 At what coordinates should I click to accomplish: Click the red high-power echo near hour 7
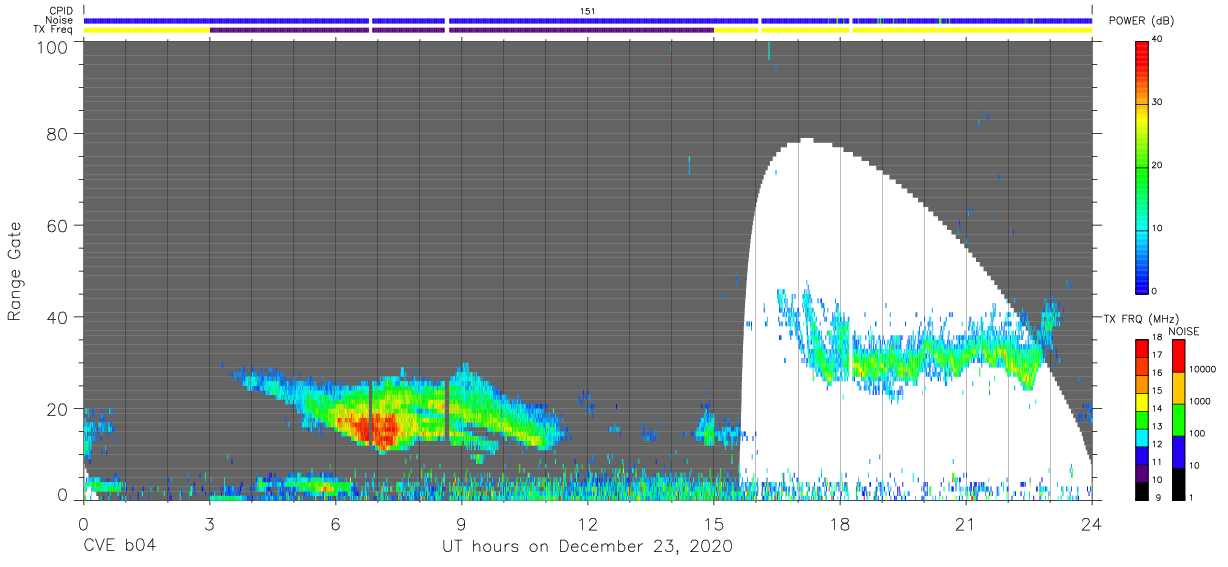(376, 430)
